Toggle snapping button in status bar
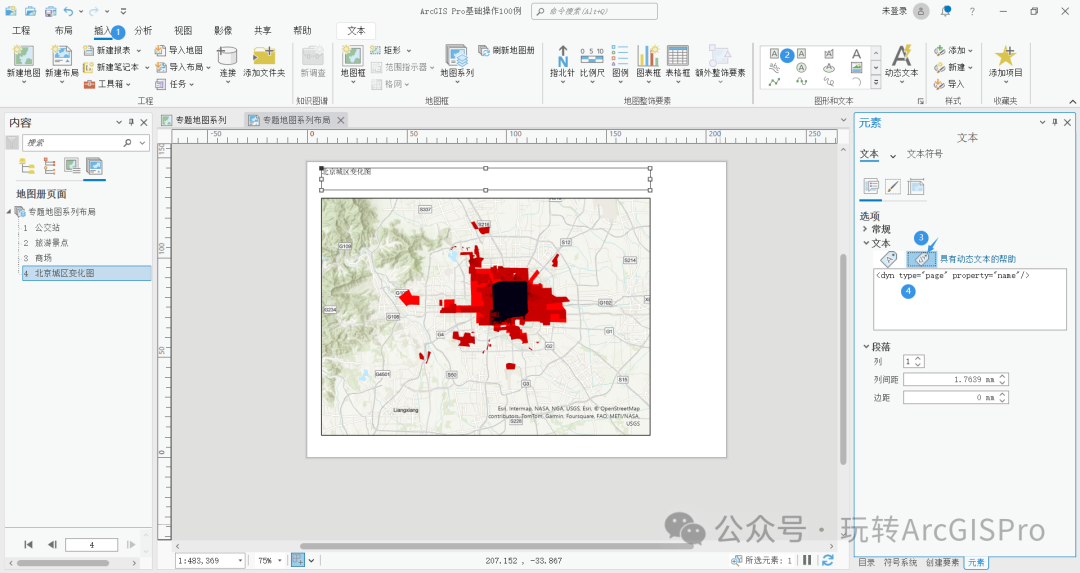This screenshot has width=1080, height=573. coord(298,560)
